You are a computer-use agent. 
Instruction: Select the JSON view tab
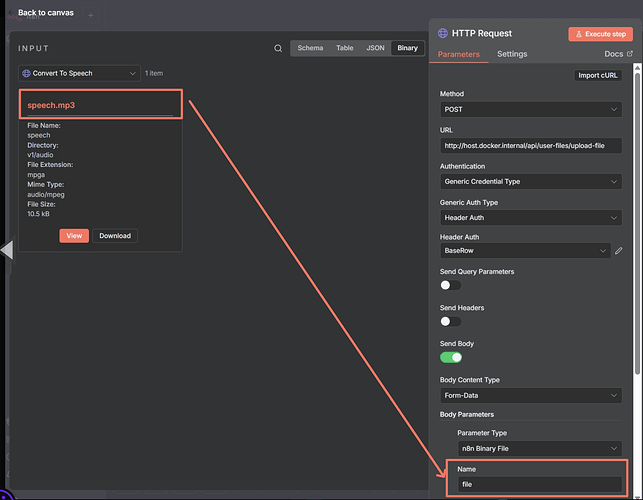point(375,48)
